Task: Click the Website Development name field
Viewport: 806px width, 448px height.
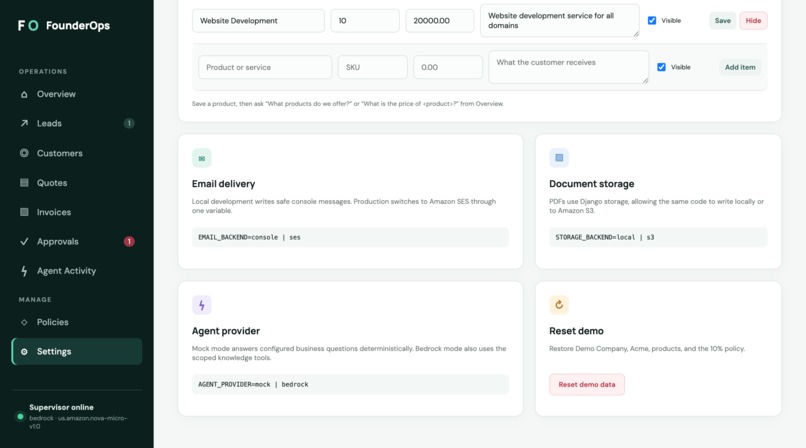Action: (x=258, y=21)
